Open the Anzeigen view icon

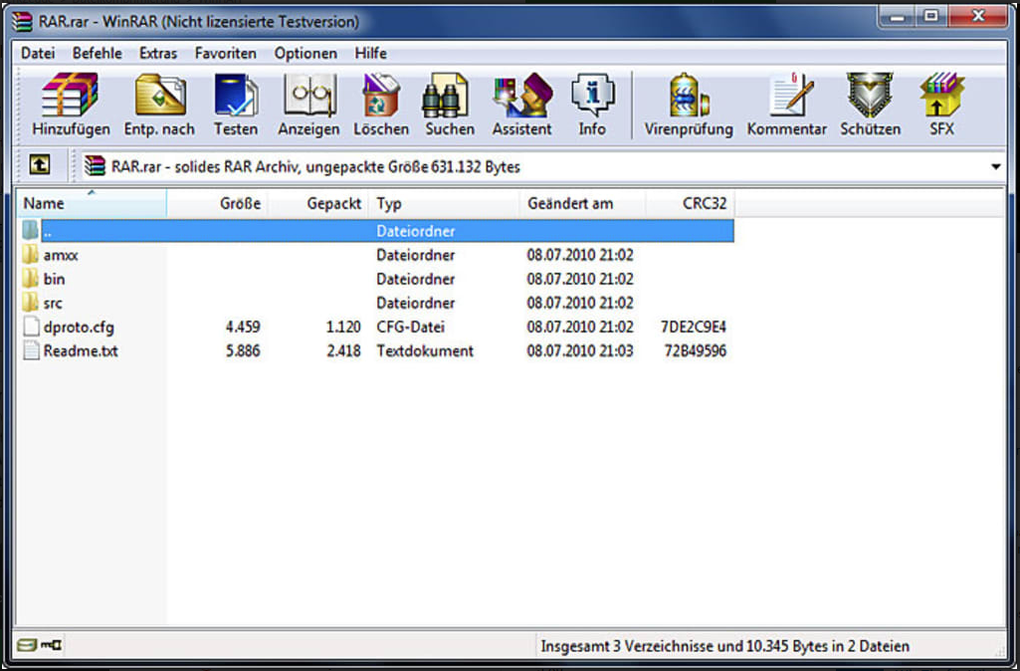tap(309, 95)
